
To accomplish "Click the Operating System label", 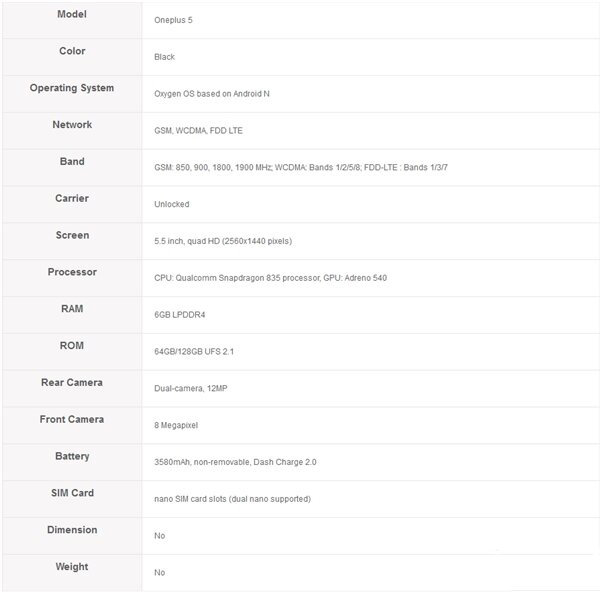I will (x=71, y=88).
